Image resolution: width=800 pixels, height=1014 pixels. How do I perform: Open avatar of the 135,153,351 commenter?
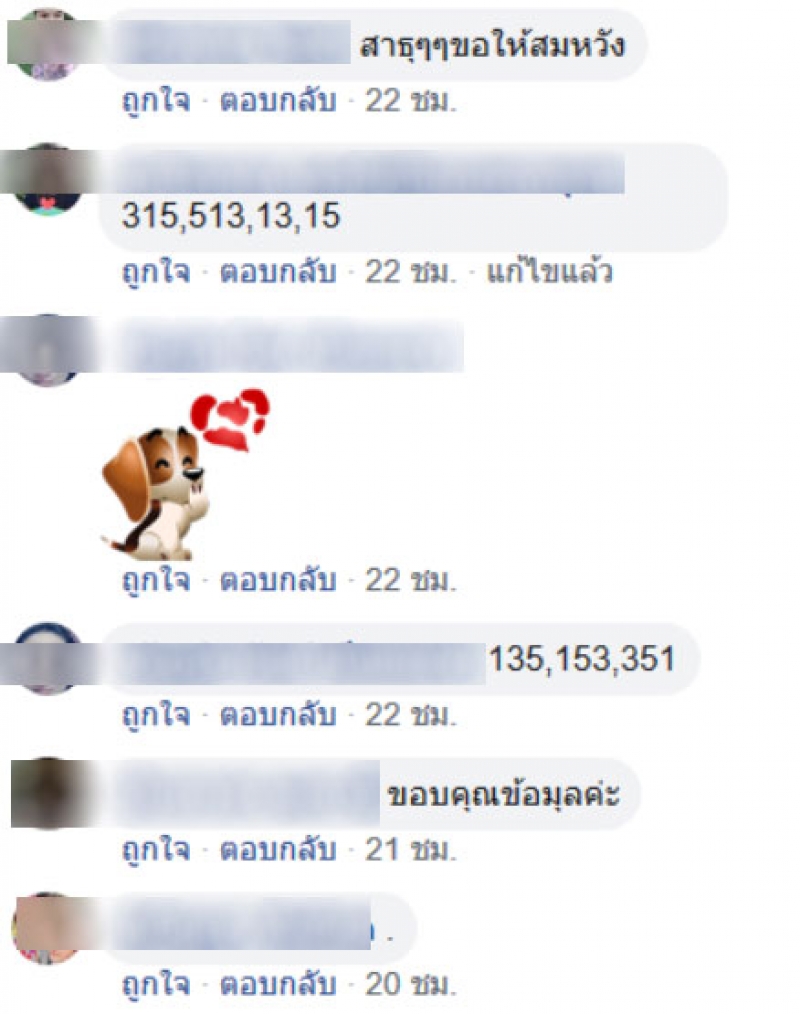[x=47, y=658]
